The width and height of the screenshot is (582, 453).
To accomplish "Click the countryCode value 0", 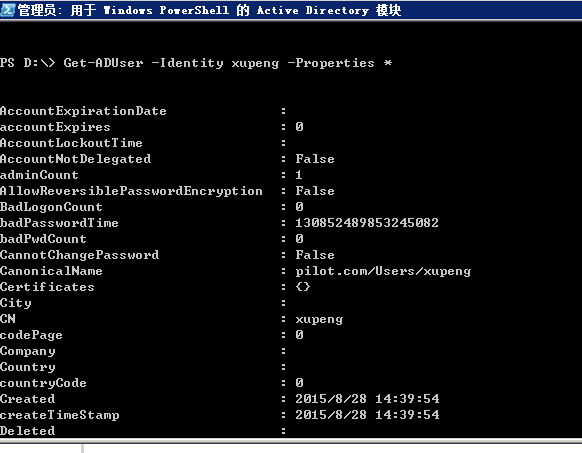I will coord(300,383).
